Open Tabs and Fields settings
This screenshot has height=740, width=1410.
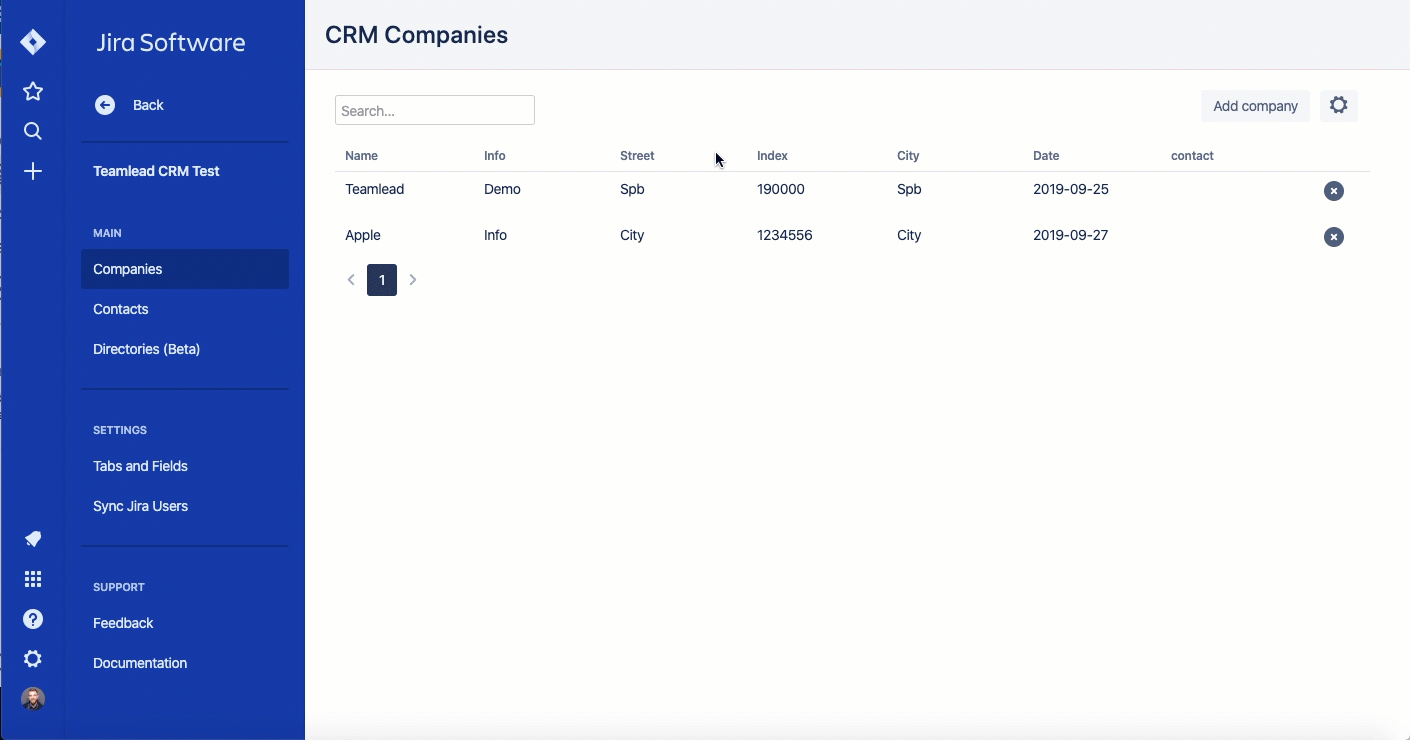(x=140, y=466)
